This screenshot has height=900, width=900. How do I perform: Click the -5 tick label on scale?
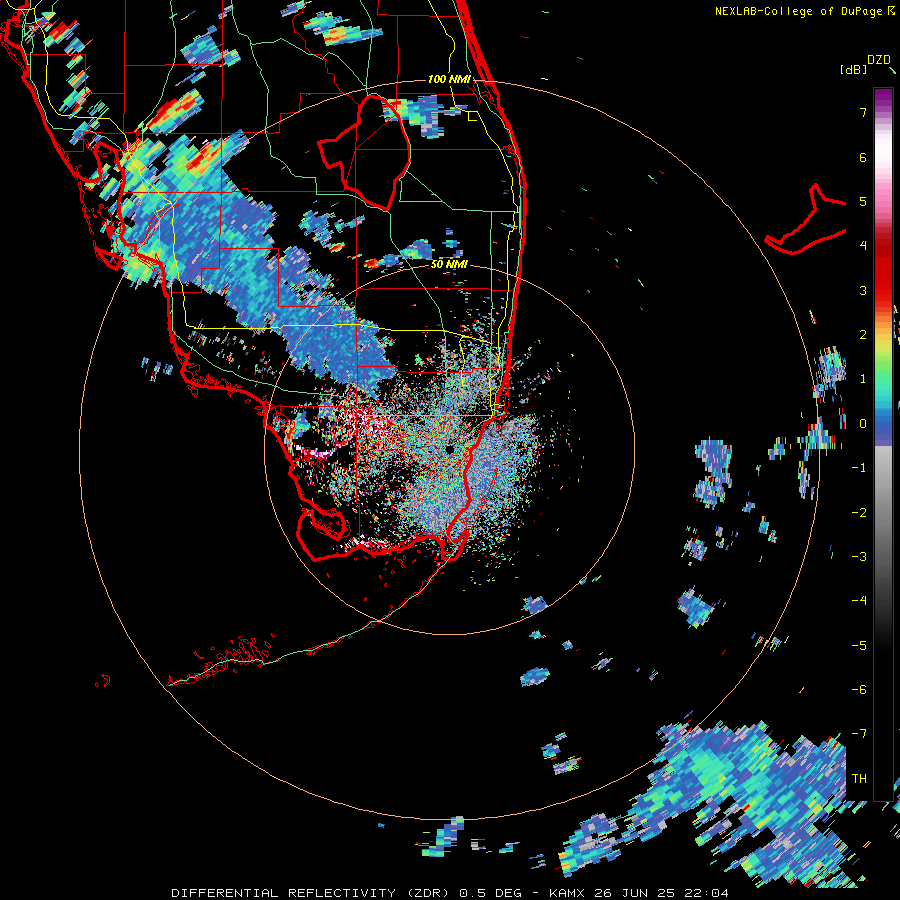[x=859, y=646]
